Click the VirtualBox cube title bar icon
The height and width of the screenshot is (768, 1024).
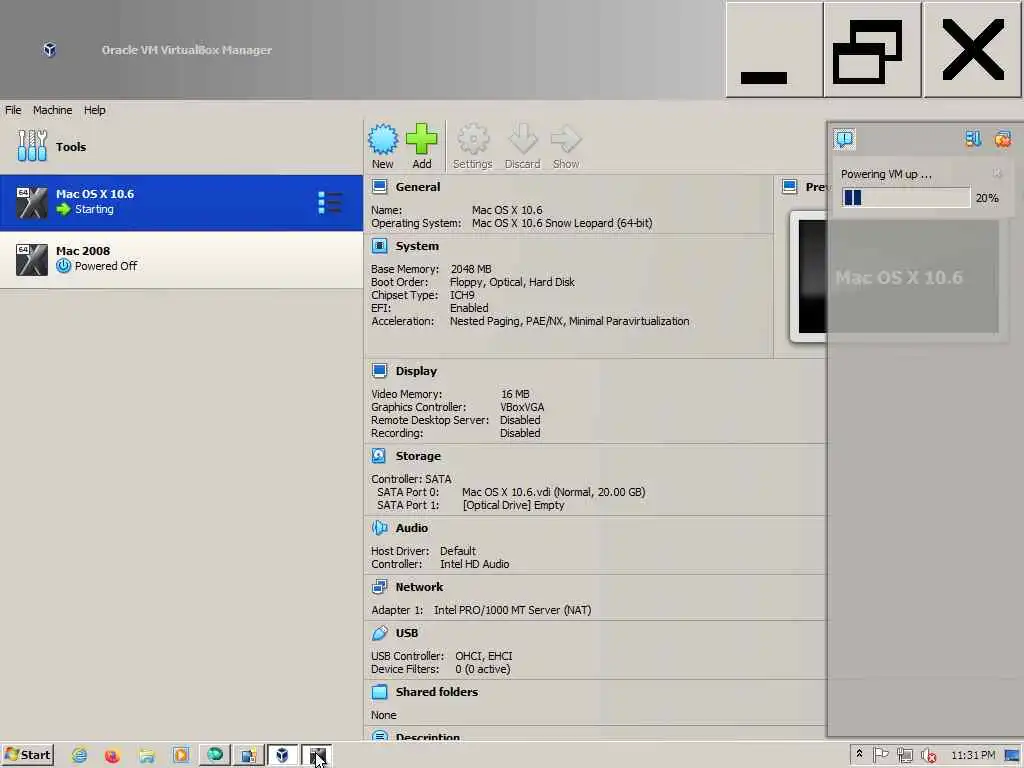[50, 50]
